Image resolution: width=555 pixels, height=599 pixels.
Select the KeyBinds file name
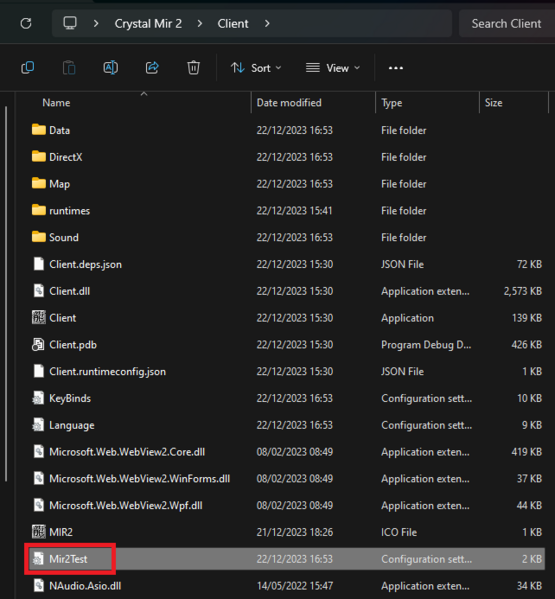coord(70,398)
